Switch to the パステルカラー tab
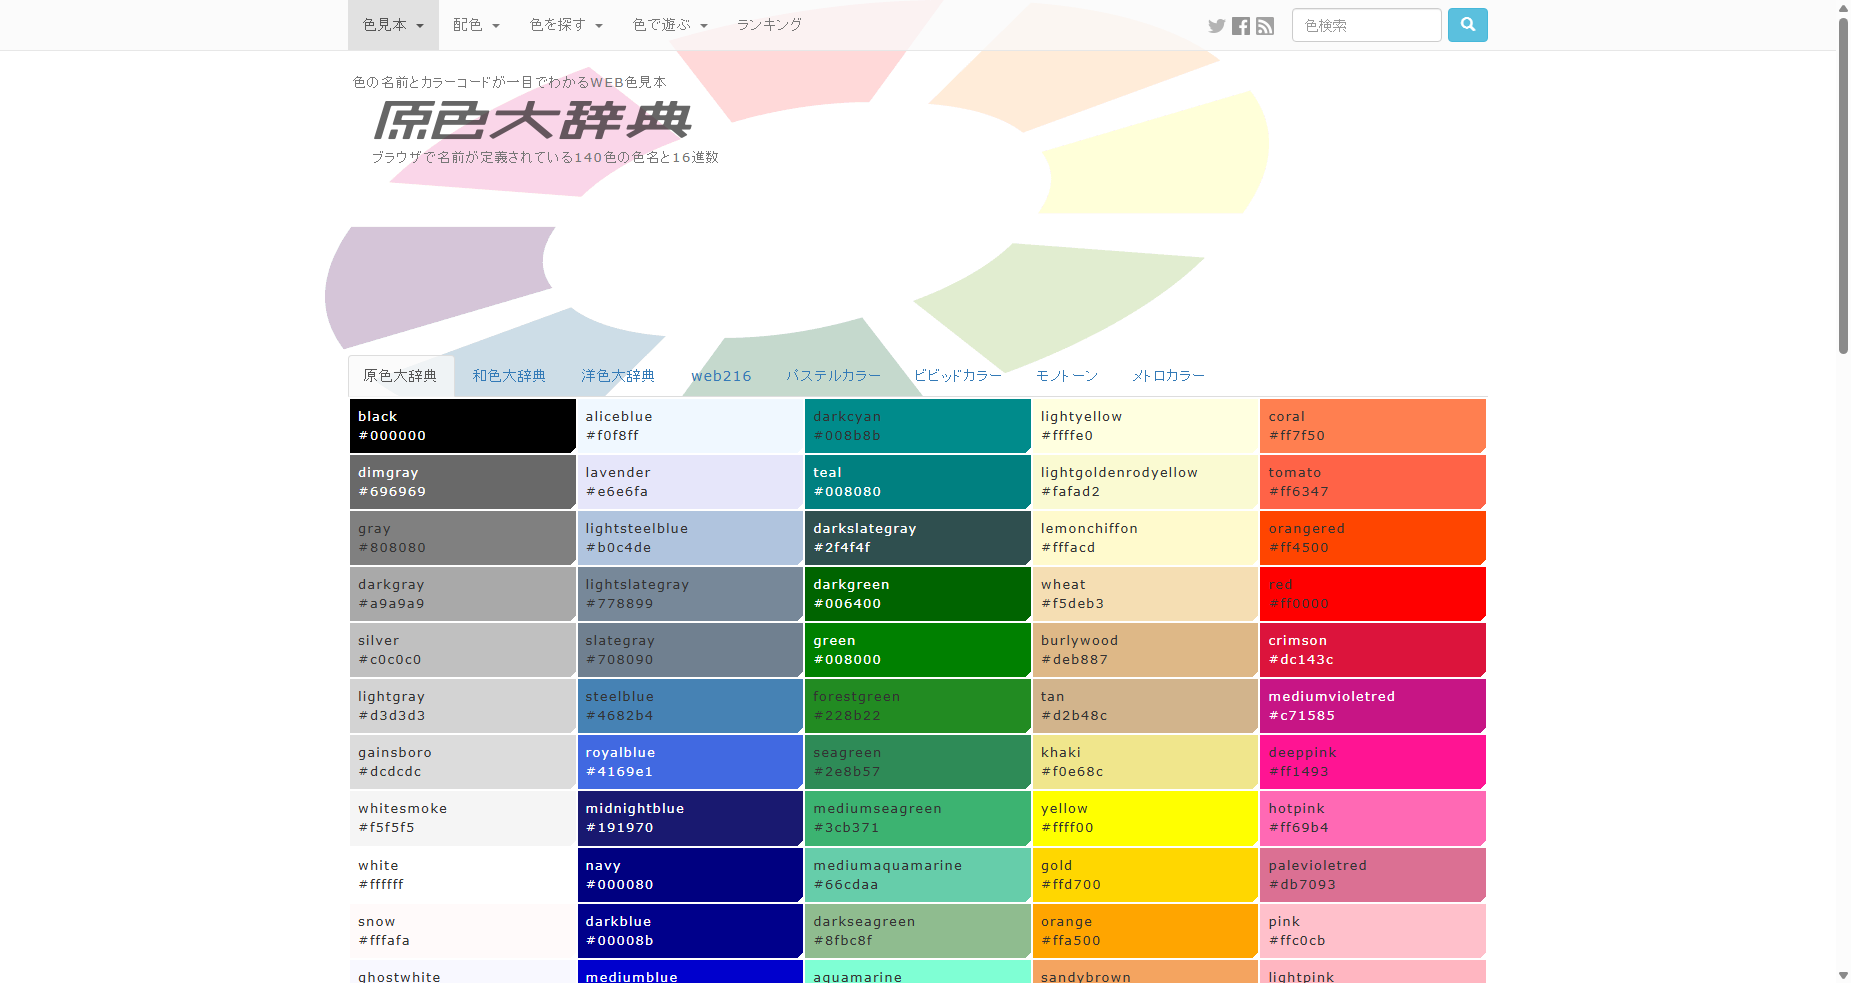1851x983 pixels. [833, 376]
